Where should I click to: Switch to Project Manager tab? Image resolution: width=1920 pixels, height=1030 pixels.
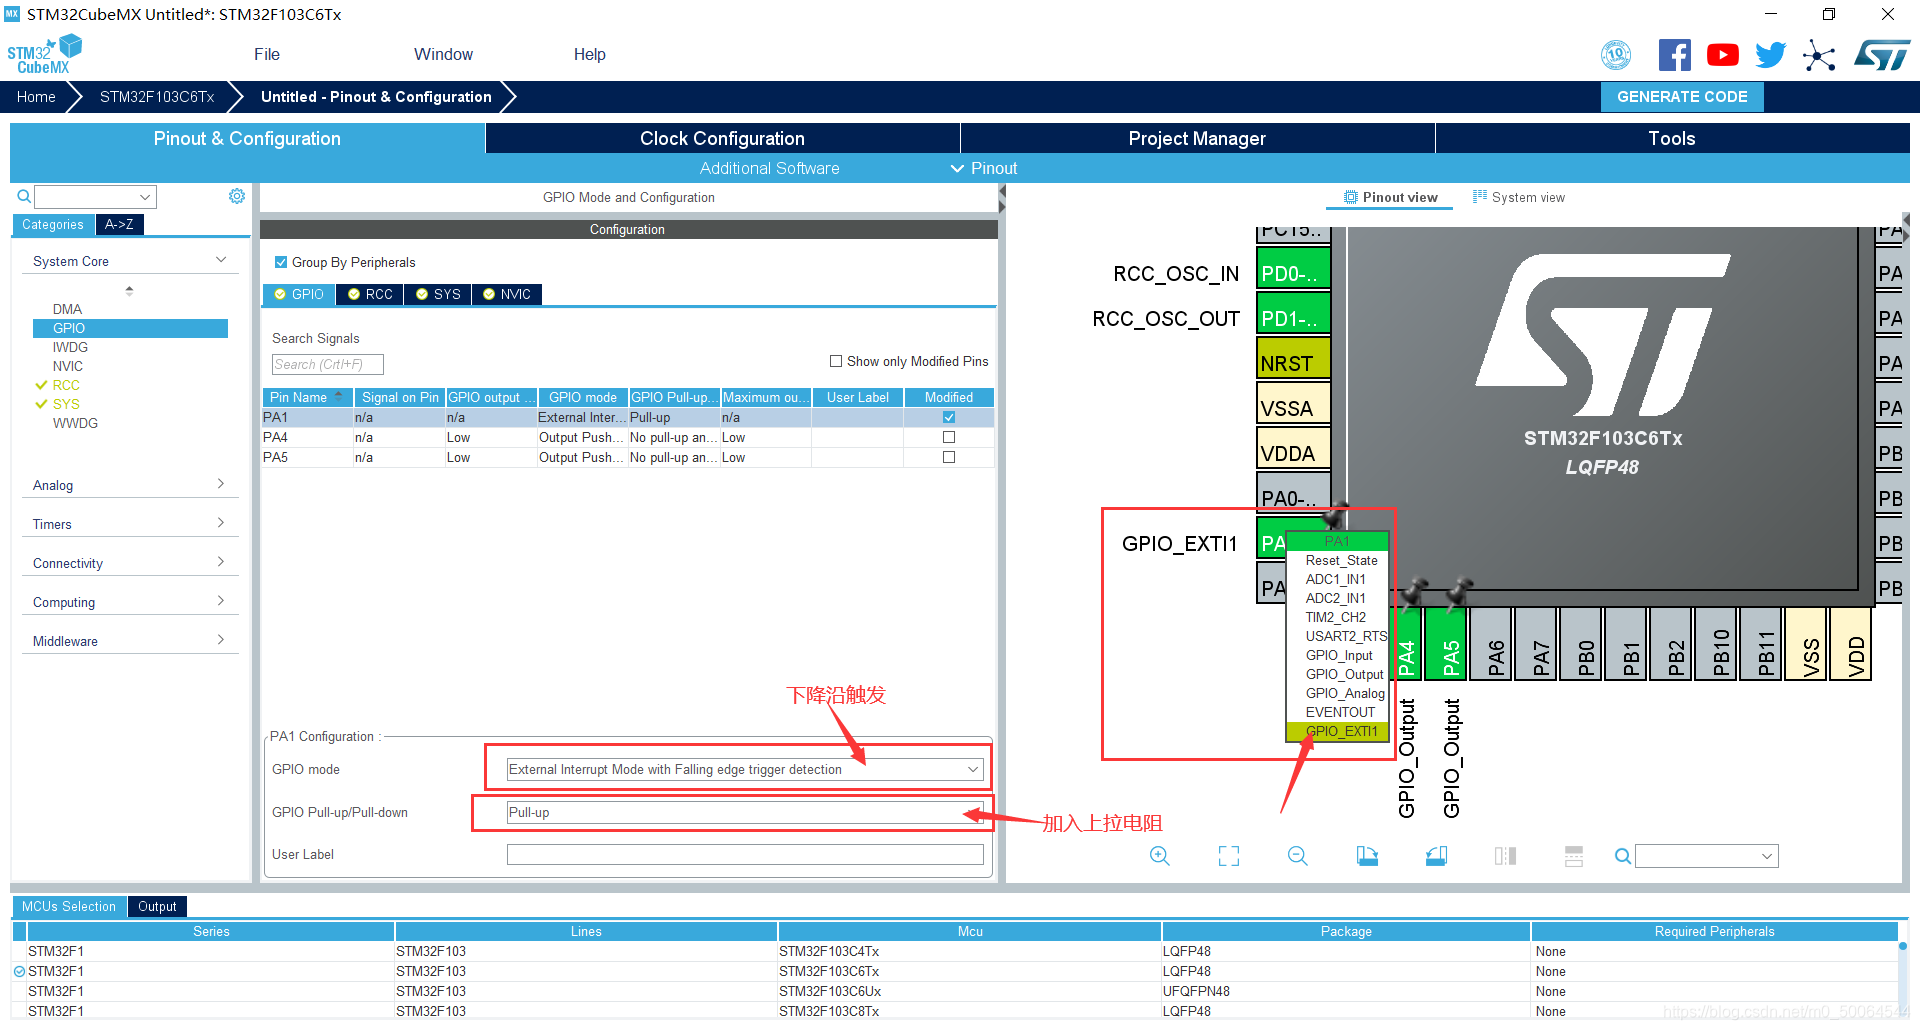pos(1197,138)
